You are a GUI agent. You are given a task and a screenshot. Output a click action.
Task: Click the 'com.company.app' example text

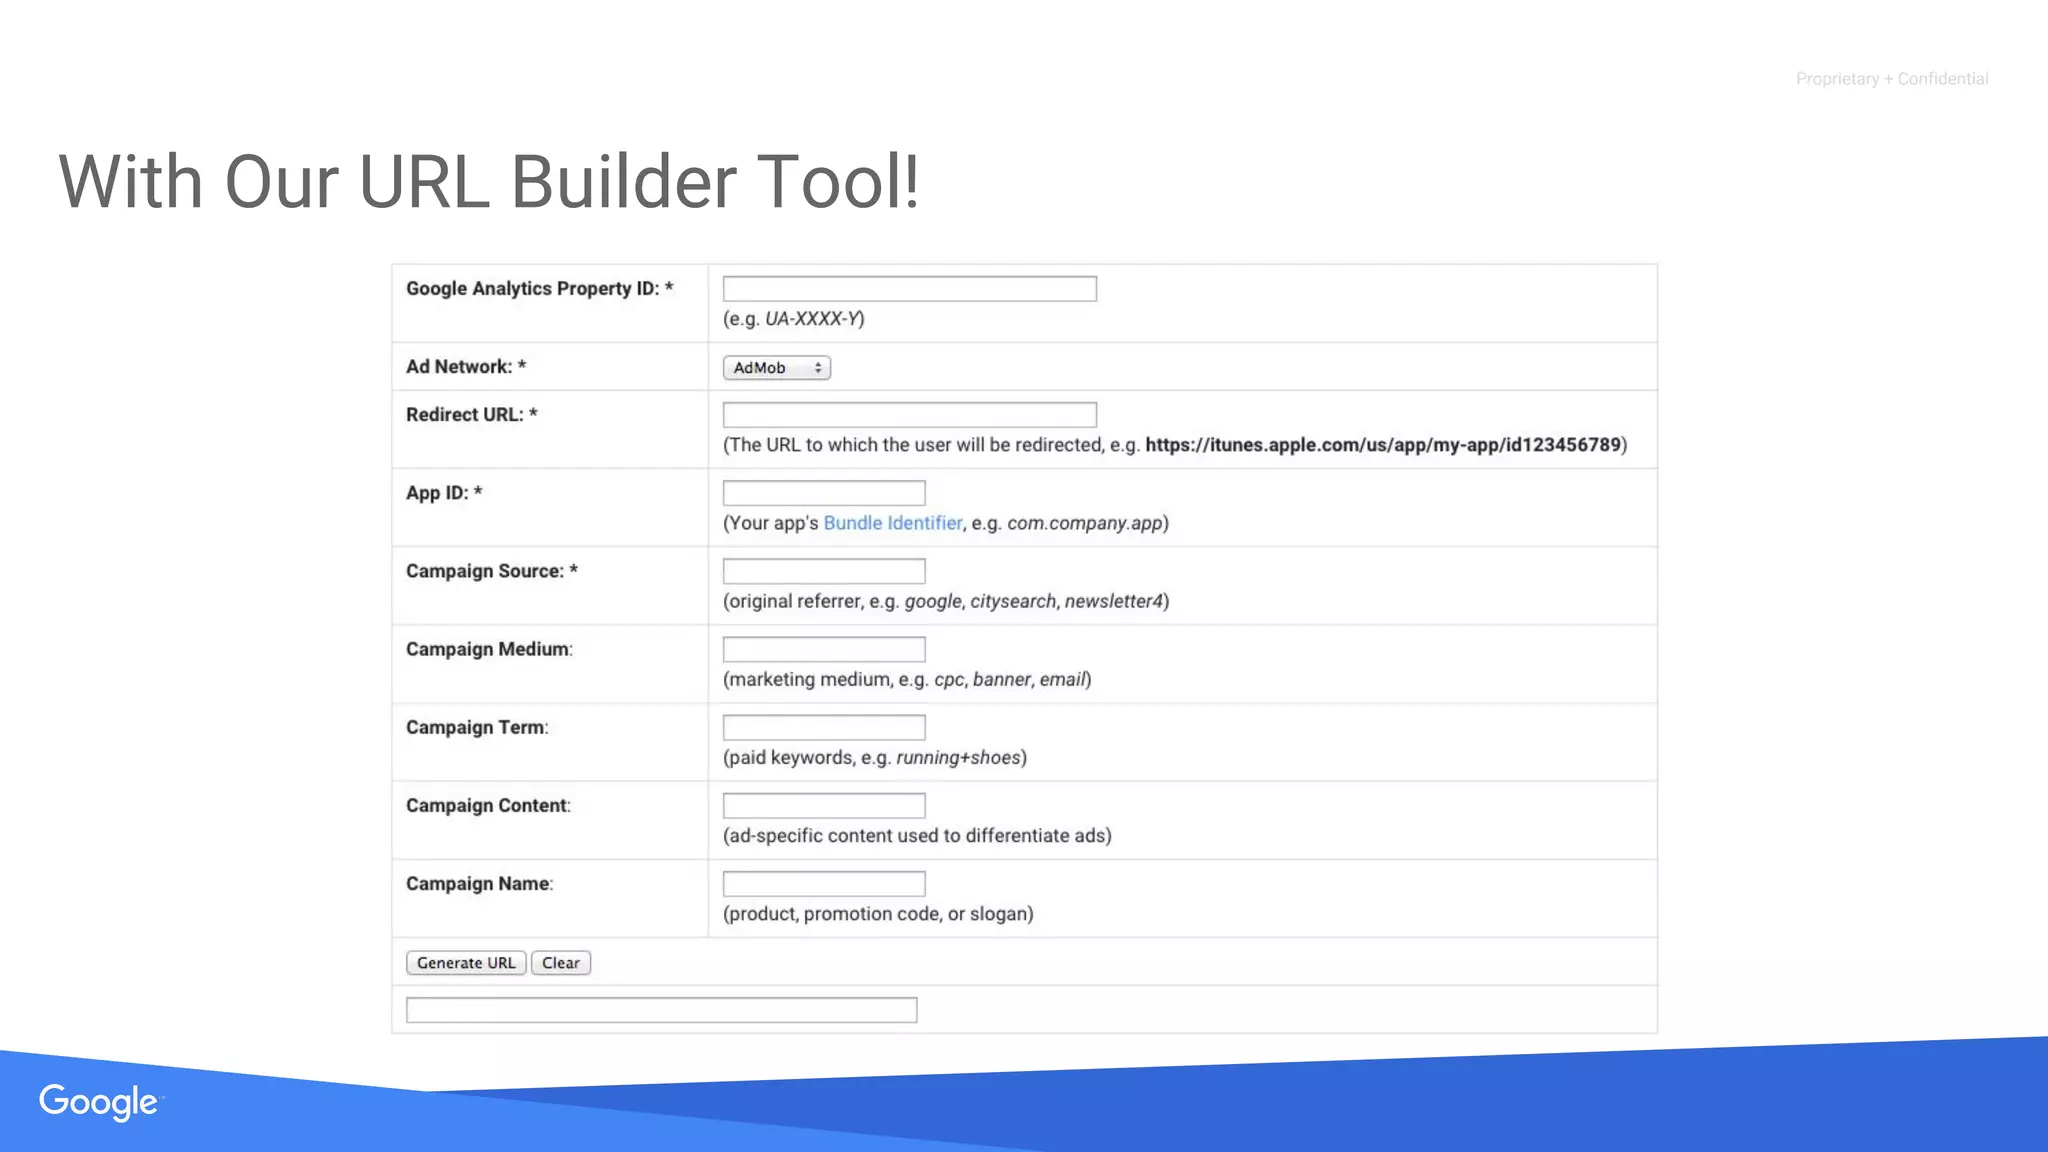point(1085,523)
